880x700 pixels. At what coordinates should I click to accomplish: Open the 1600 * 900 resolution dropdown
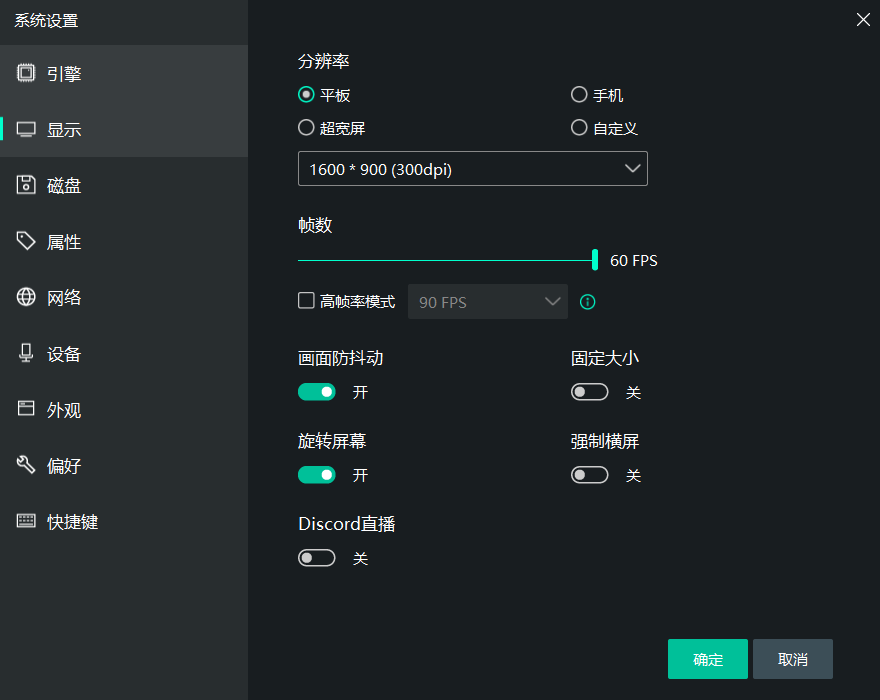(472, 168)
